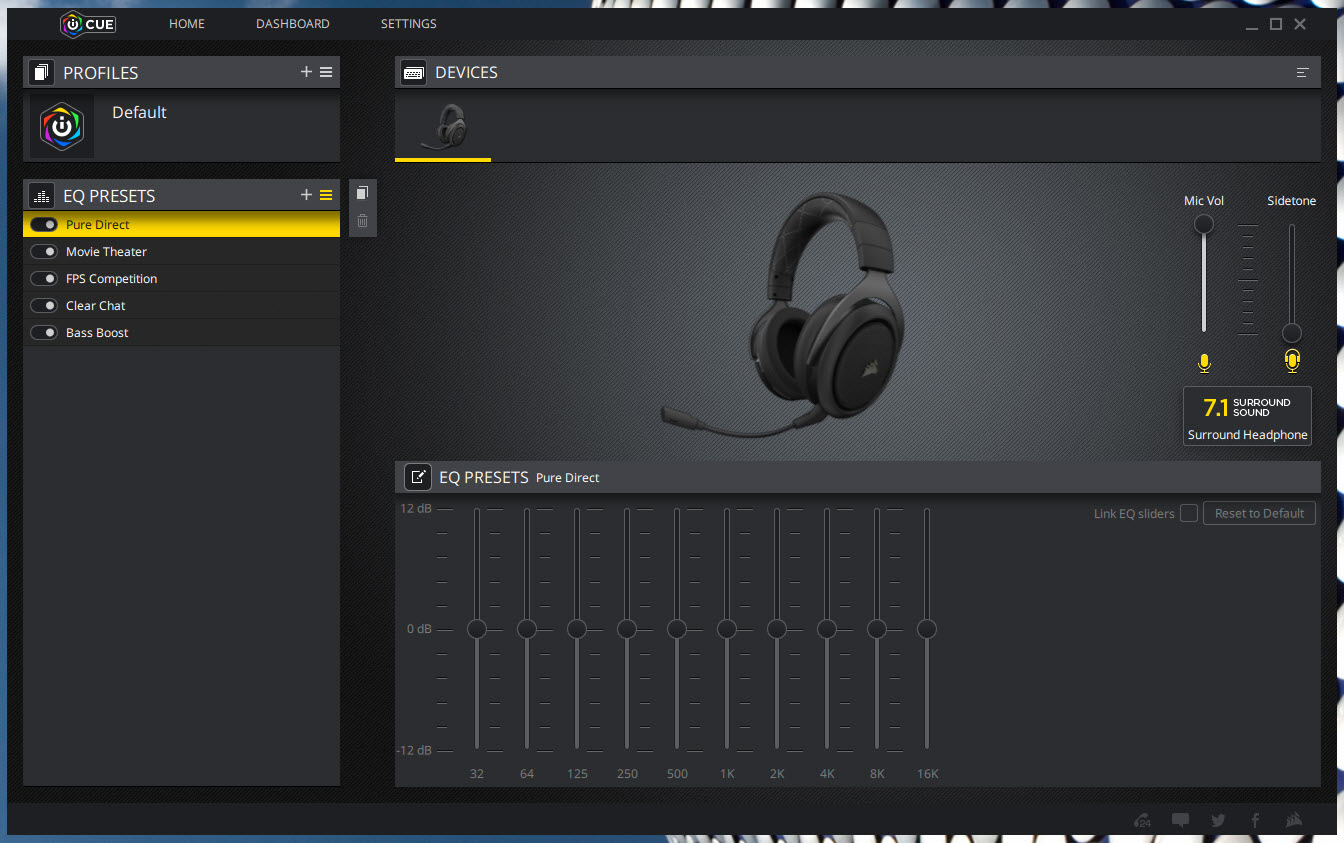Click the 32 Hz EQ slider knob
1344x843 pixels.
(x=477, y=629)
